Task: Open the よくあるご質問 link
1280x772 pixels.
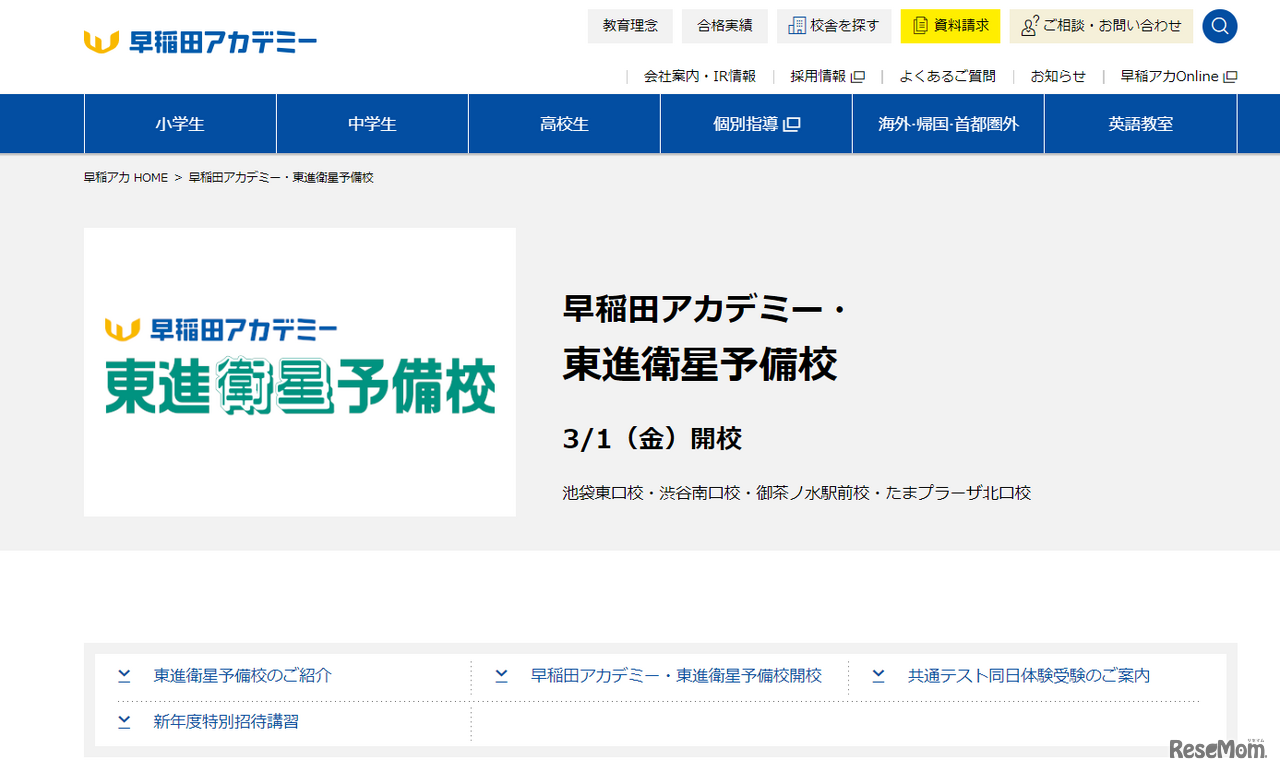Action: click(947, 75)
